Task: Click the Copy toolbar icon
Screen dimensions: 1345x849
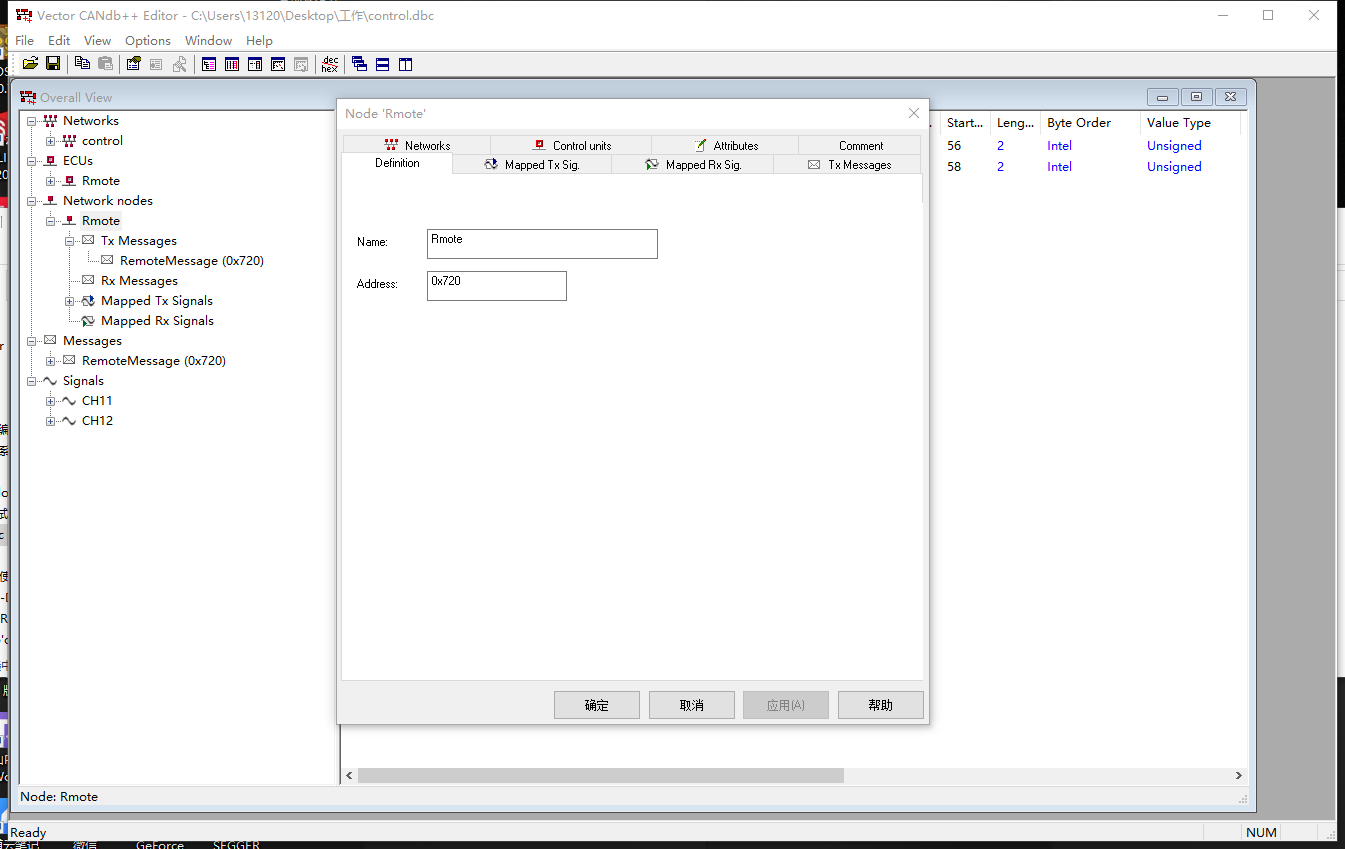Action: coord(82,63)
